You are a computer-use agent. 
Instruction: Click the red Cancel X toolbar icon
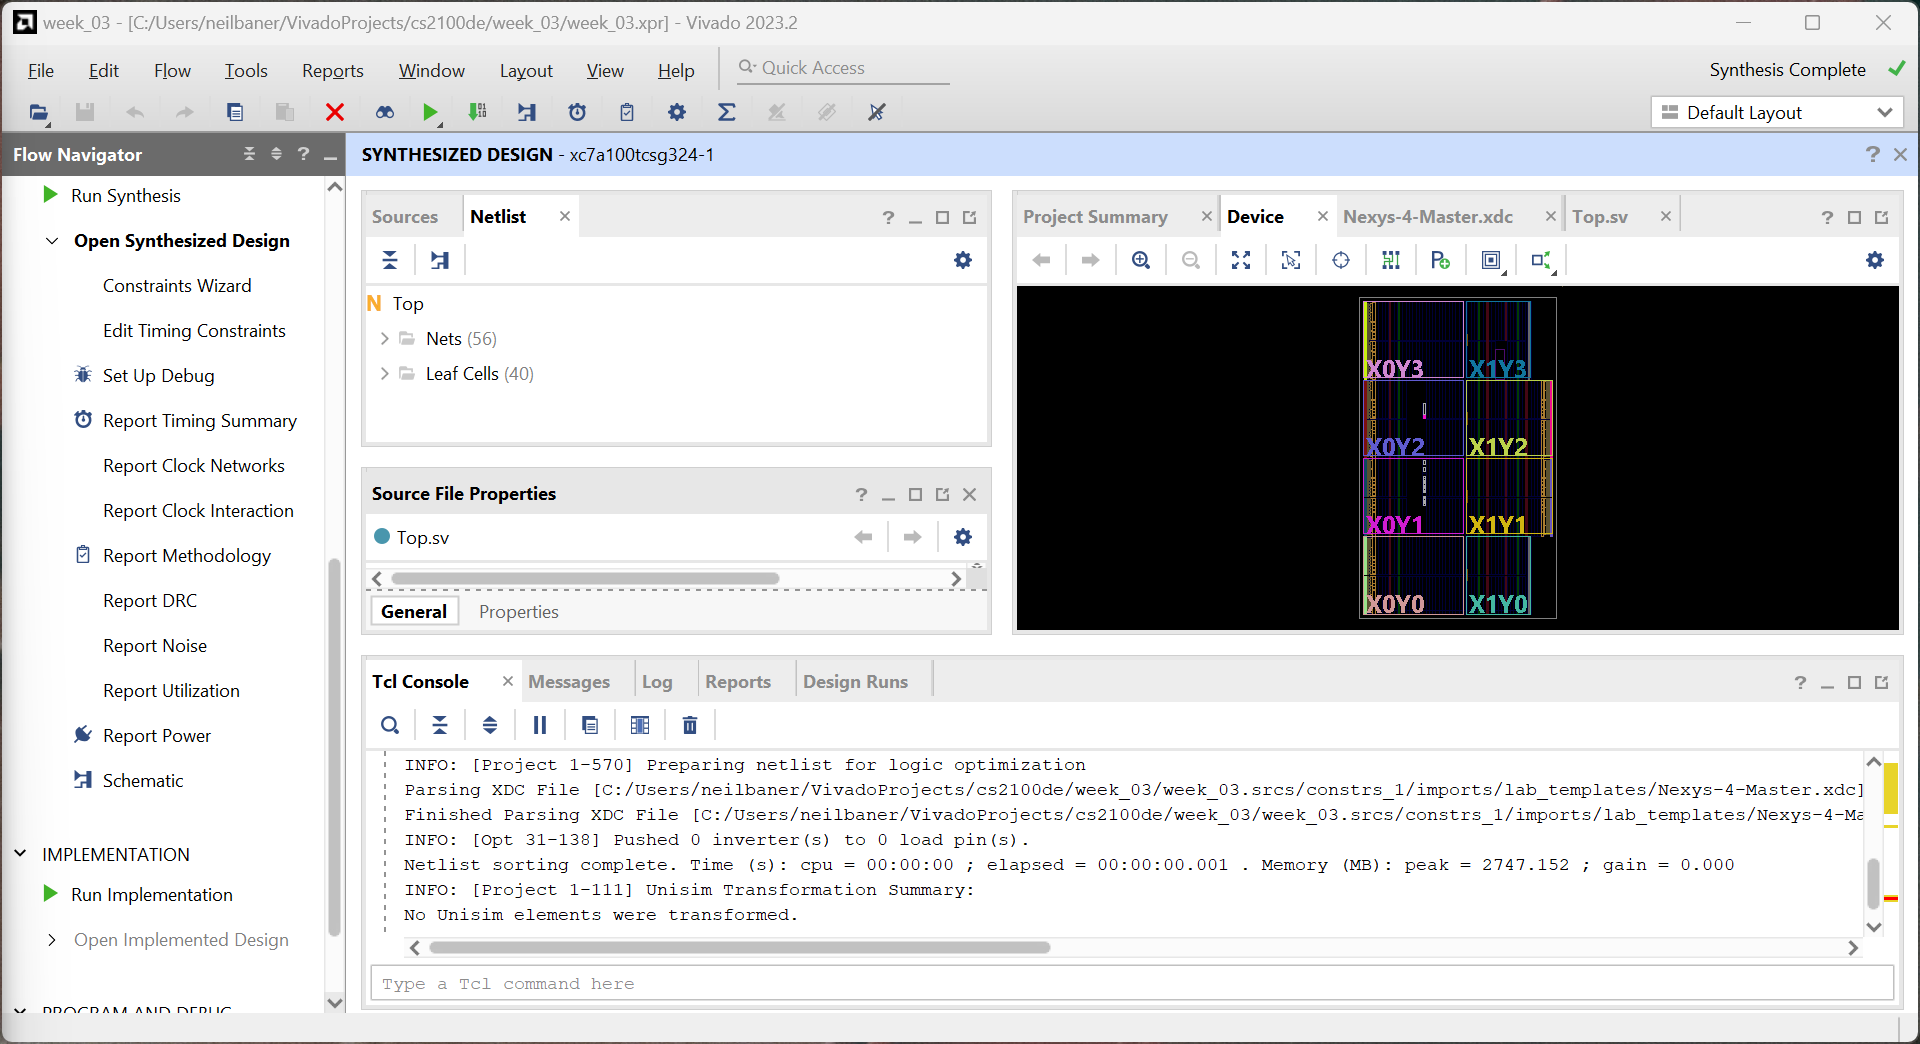point(335,112)
